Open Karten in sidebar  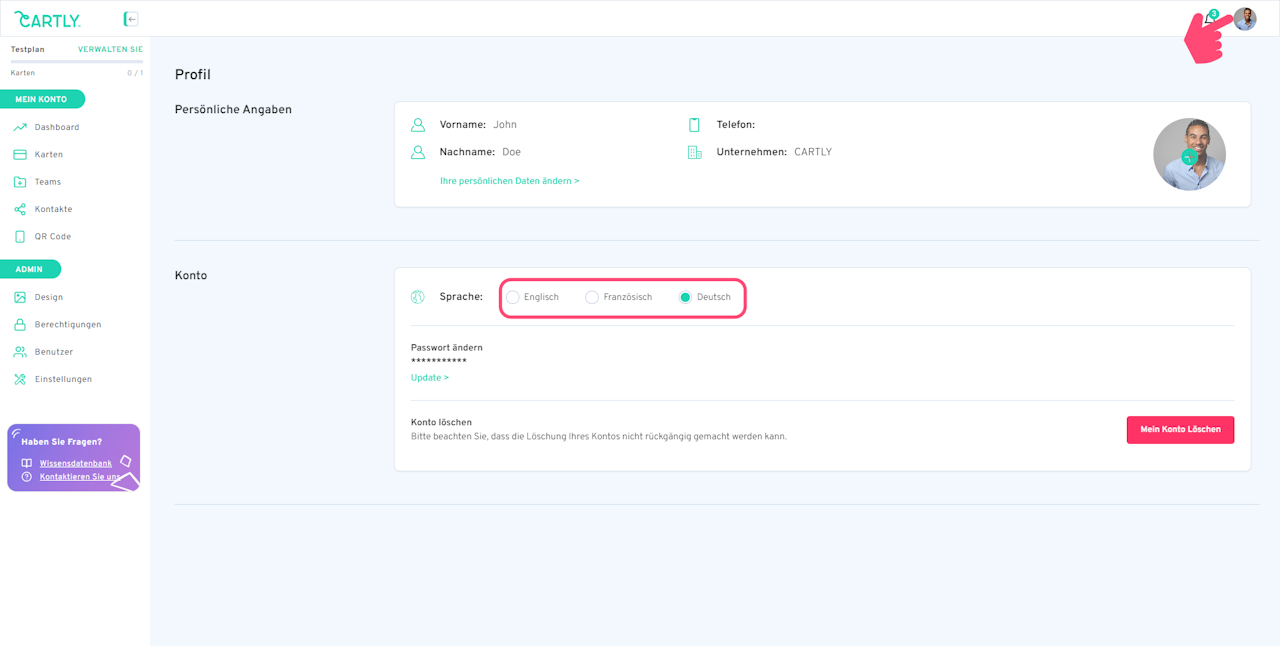tap(49, 155)
